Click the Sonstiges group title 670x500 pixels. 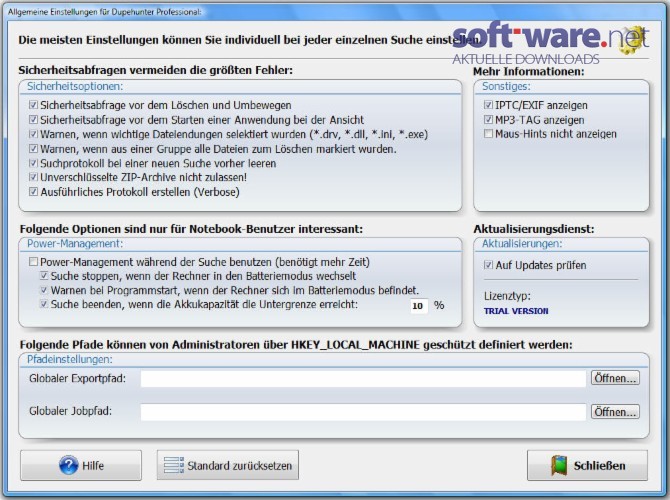506,86
